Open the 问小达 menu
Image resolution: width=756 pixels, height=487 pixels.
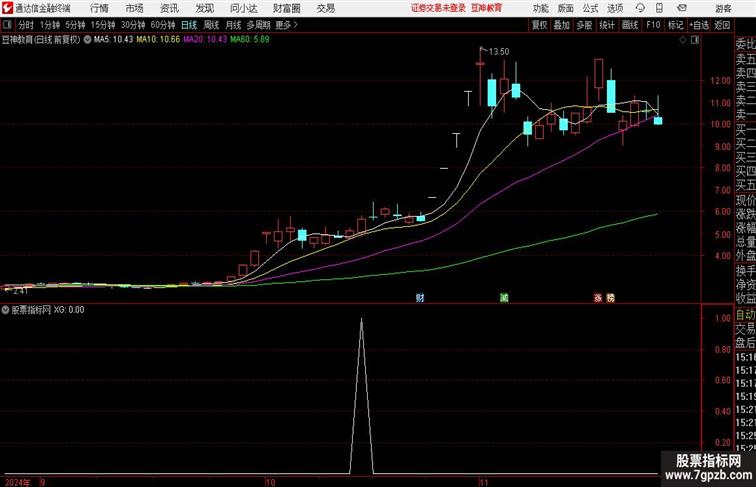(243, 8)
